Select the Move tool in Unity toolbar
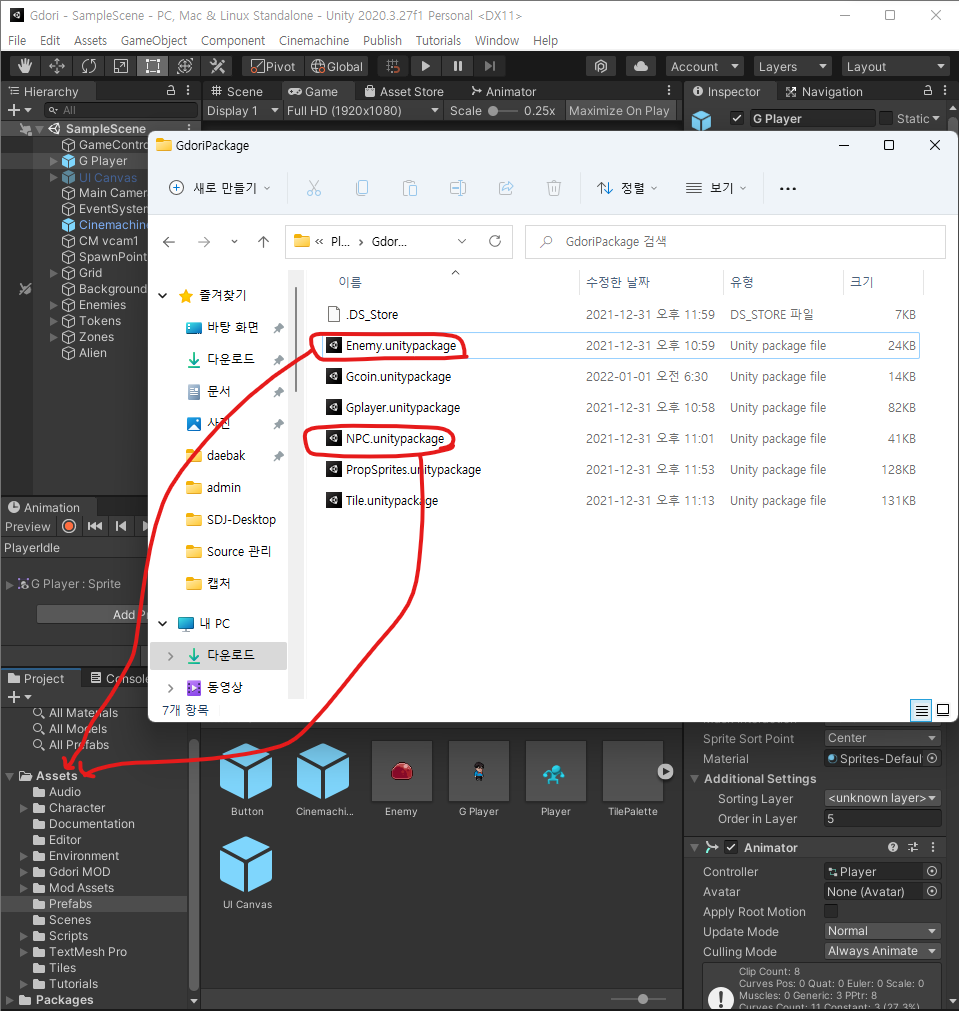 pos(57,66)
